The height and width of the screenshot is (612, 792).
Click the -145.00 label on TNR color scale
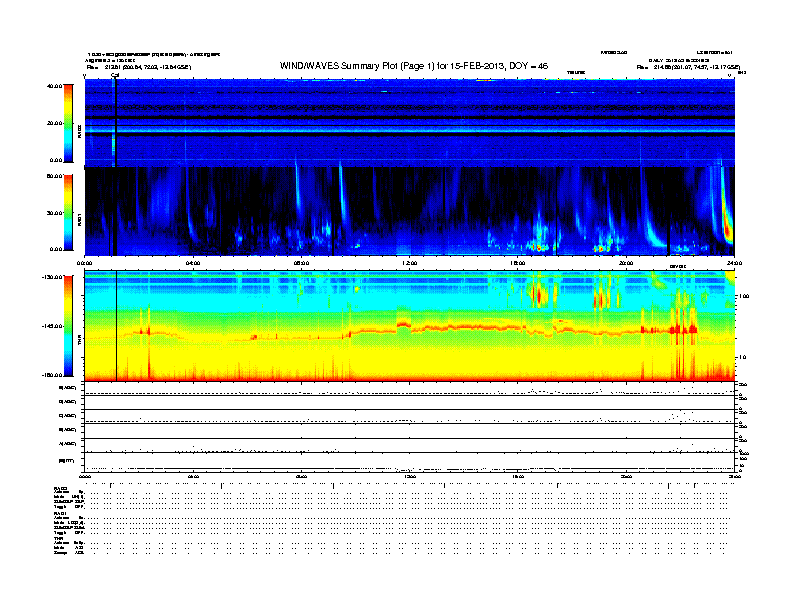tap(53, 326)
